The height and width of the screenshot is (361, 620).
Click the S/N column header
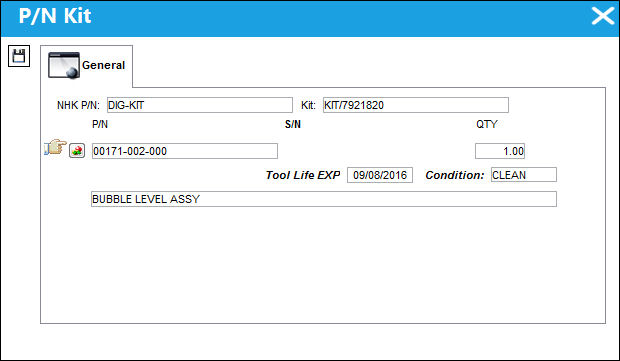[x=293, y=124]
